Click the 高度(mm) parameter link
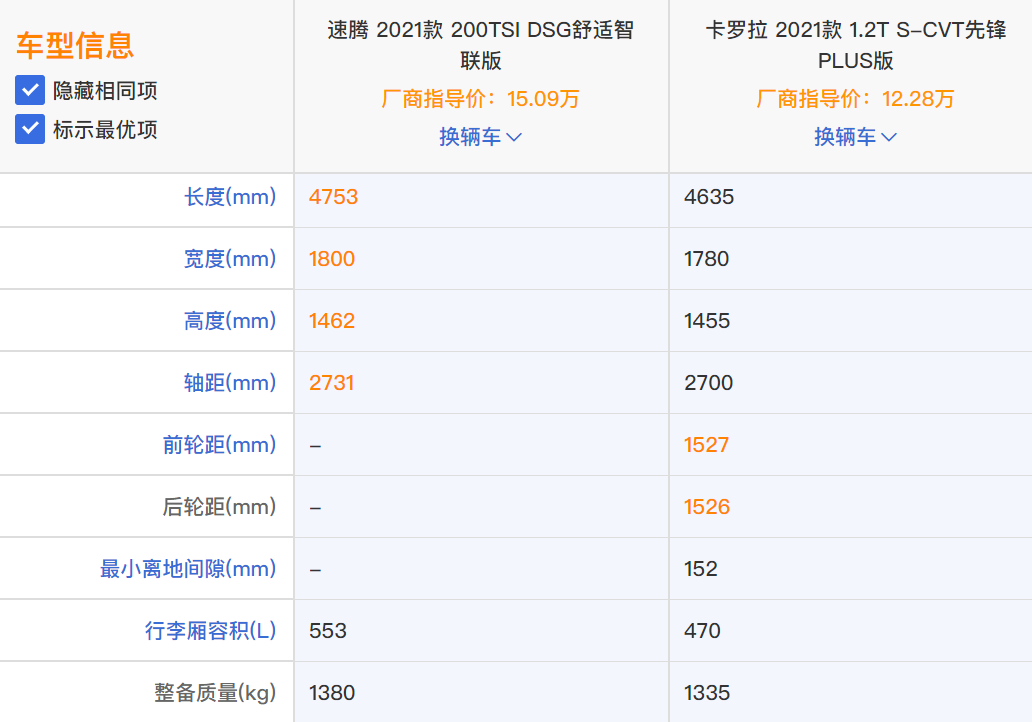 pyautogui.click(x=230, y=321)
